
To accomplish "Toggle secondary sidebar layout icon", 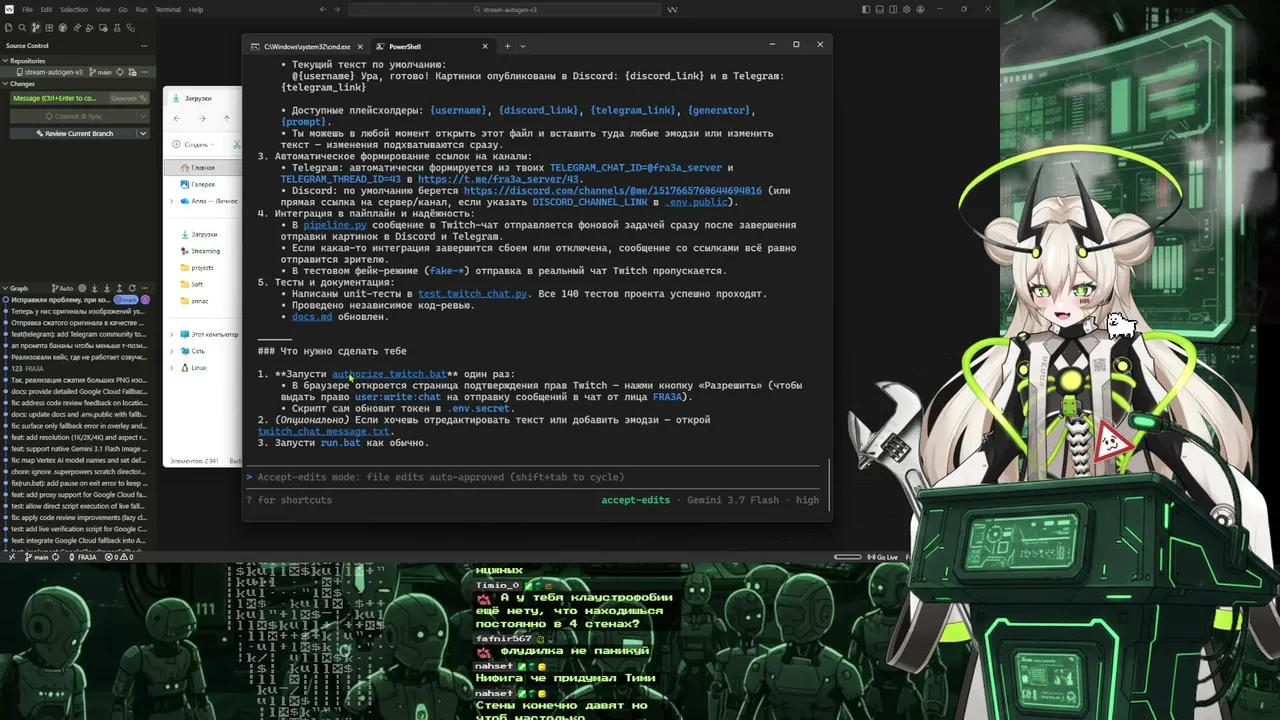I will [893, 9].
